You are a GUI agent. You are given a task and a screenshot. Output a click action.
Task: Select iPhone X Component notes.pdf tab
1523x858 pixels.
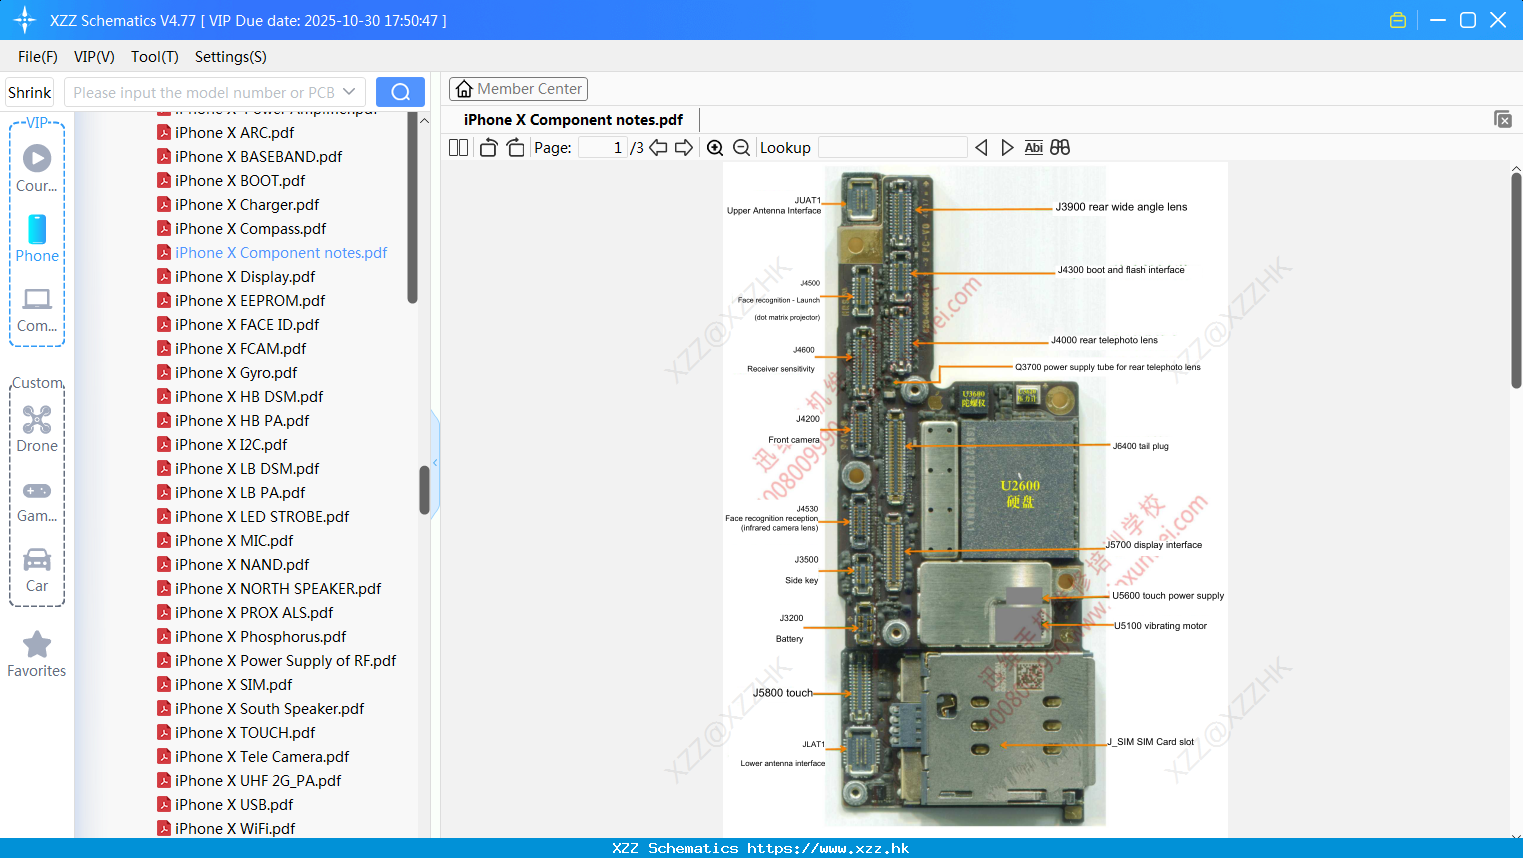(573, 120)
